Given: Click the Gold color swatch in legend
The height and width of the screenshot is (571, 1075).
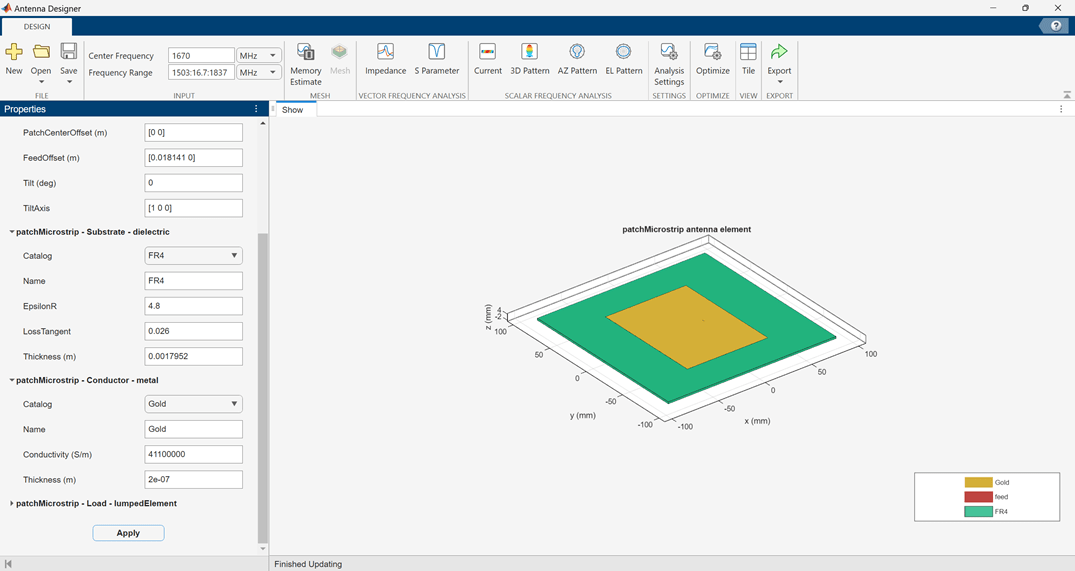Looking at the screenshot, I should coord(977,482).
